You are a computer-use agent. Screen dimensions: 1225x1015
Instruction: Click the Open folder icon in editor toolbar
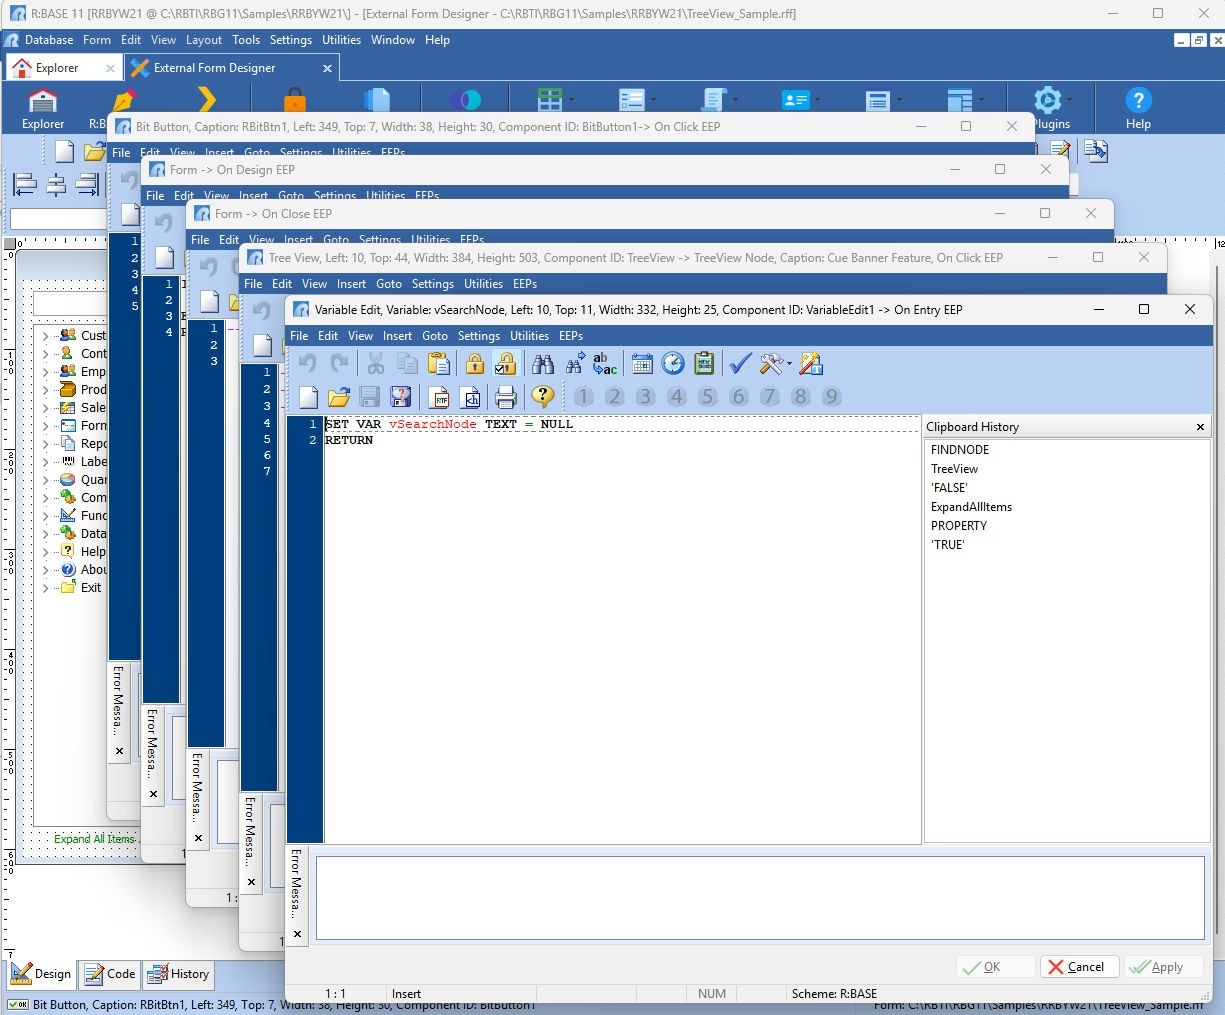click(339, 397)
